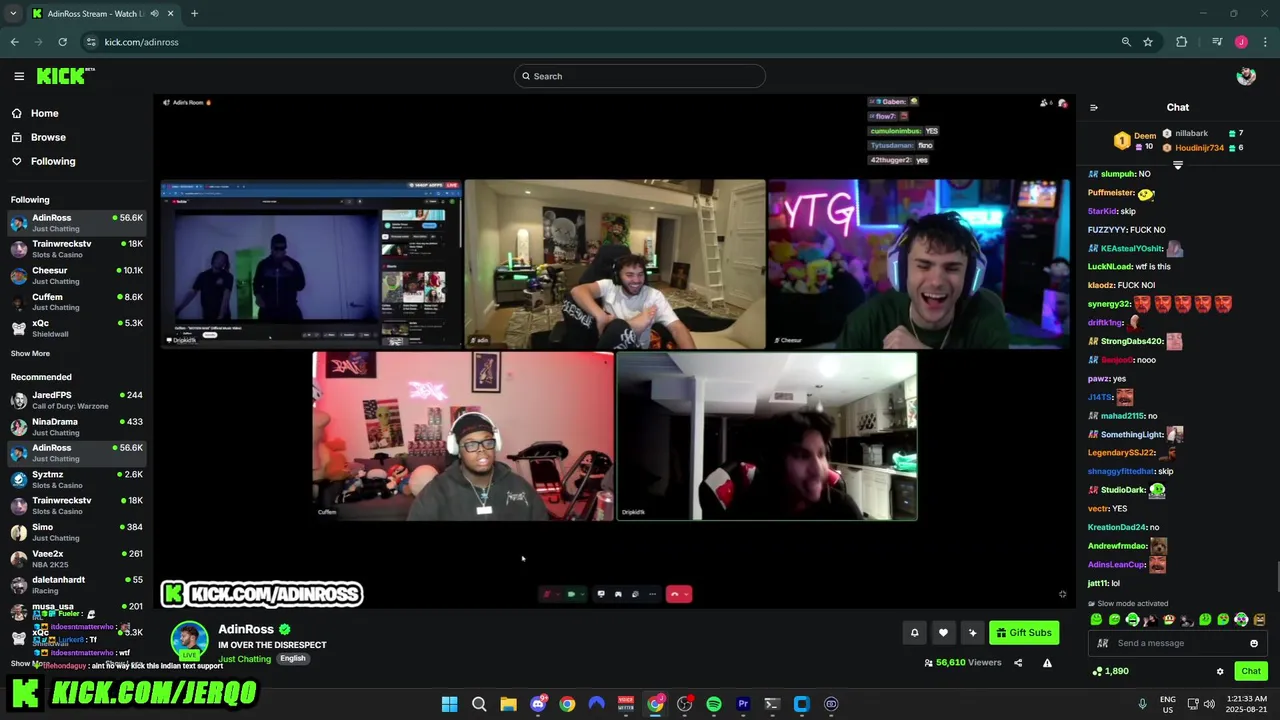The height and width of the screenshot is (720, 1280).
Task: Click the Search input field
Action: coord(640,76)
